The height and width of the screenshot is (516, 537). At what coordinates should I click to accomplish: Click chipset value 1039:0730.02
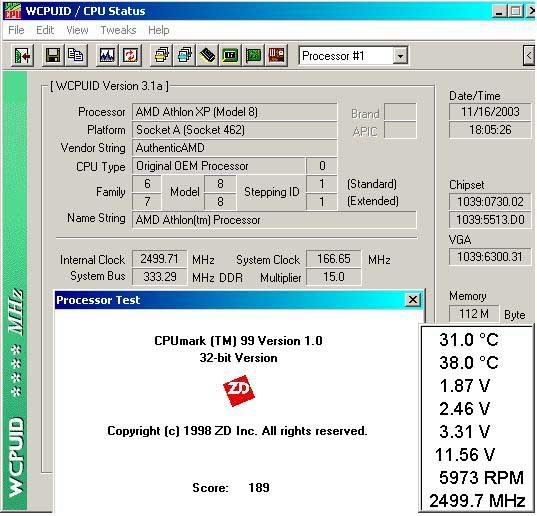pyautogui.click(x=490, y=202)
